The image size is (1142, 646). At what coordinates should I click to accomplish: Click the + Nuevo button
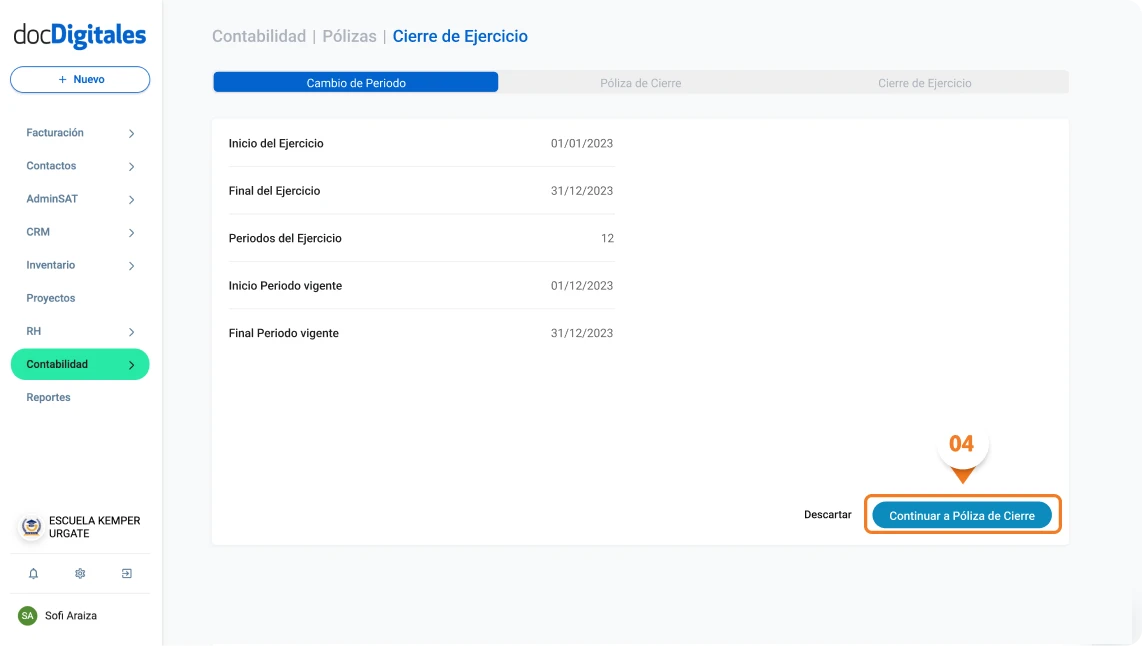coord(79,79)
